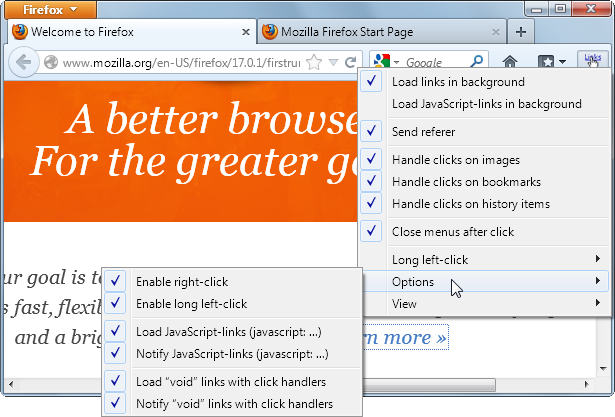Toggle Load links in background

(x=484, y=82)
